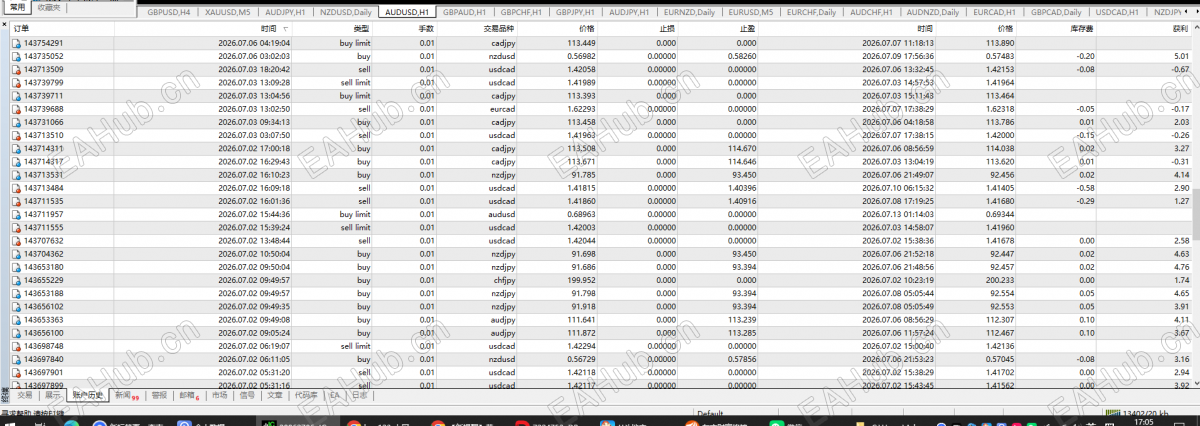This screenshot has width=1200, height=426.
Task: Click the order icon for 143739711
Action: tap(16, 96)
